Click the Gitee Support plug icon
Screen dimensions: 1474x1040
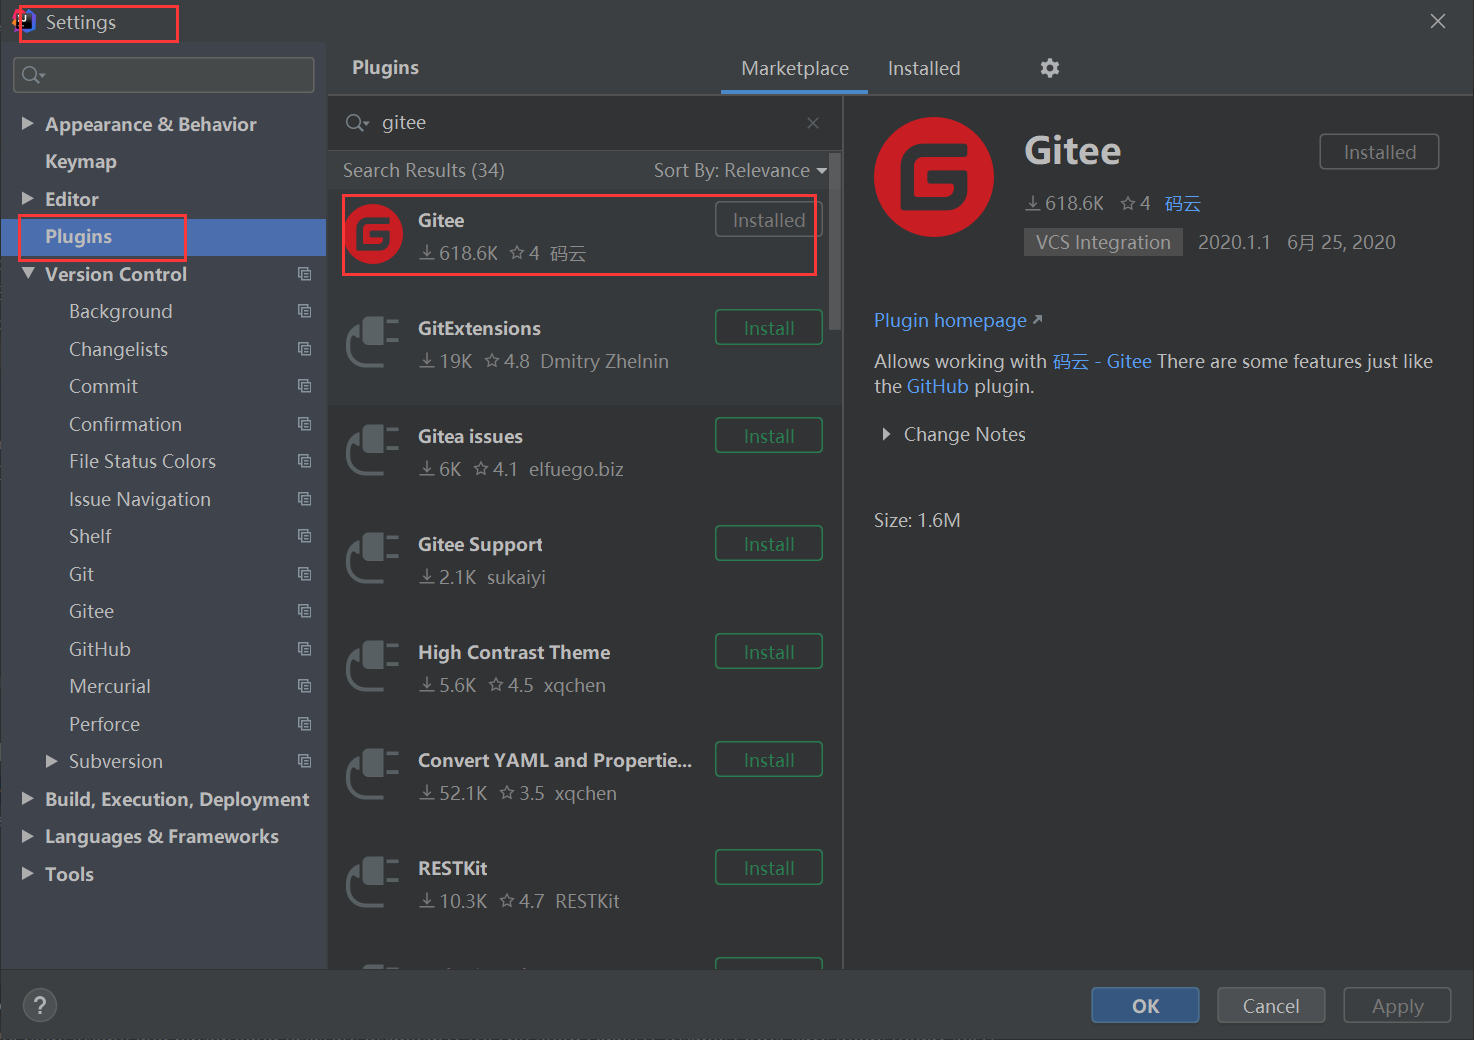(373, 558)
